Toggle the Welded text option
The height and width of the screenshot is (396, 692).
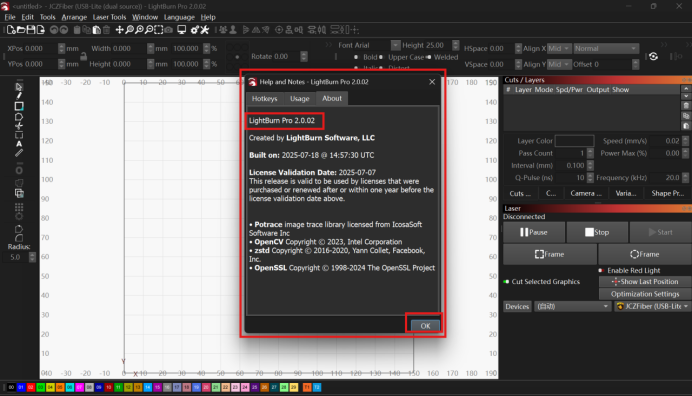click(x=442, y=57)
